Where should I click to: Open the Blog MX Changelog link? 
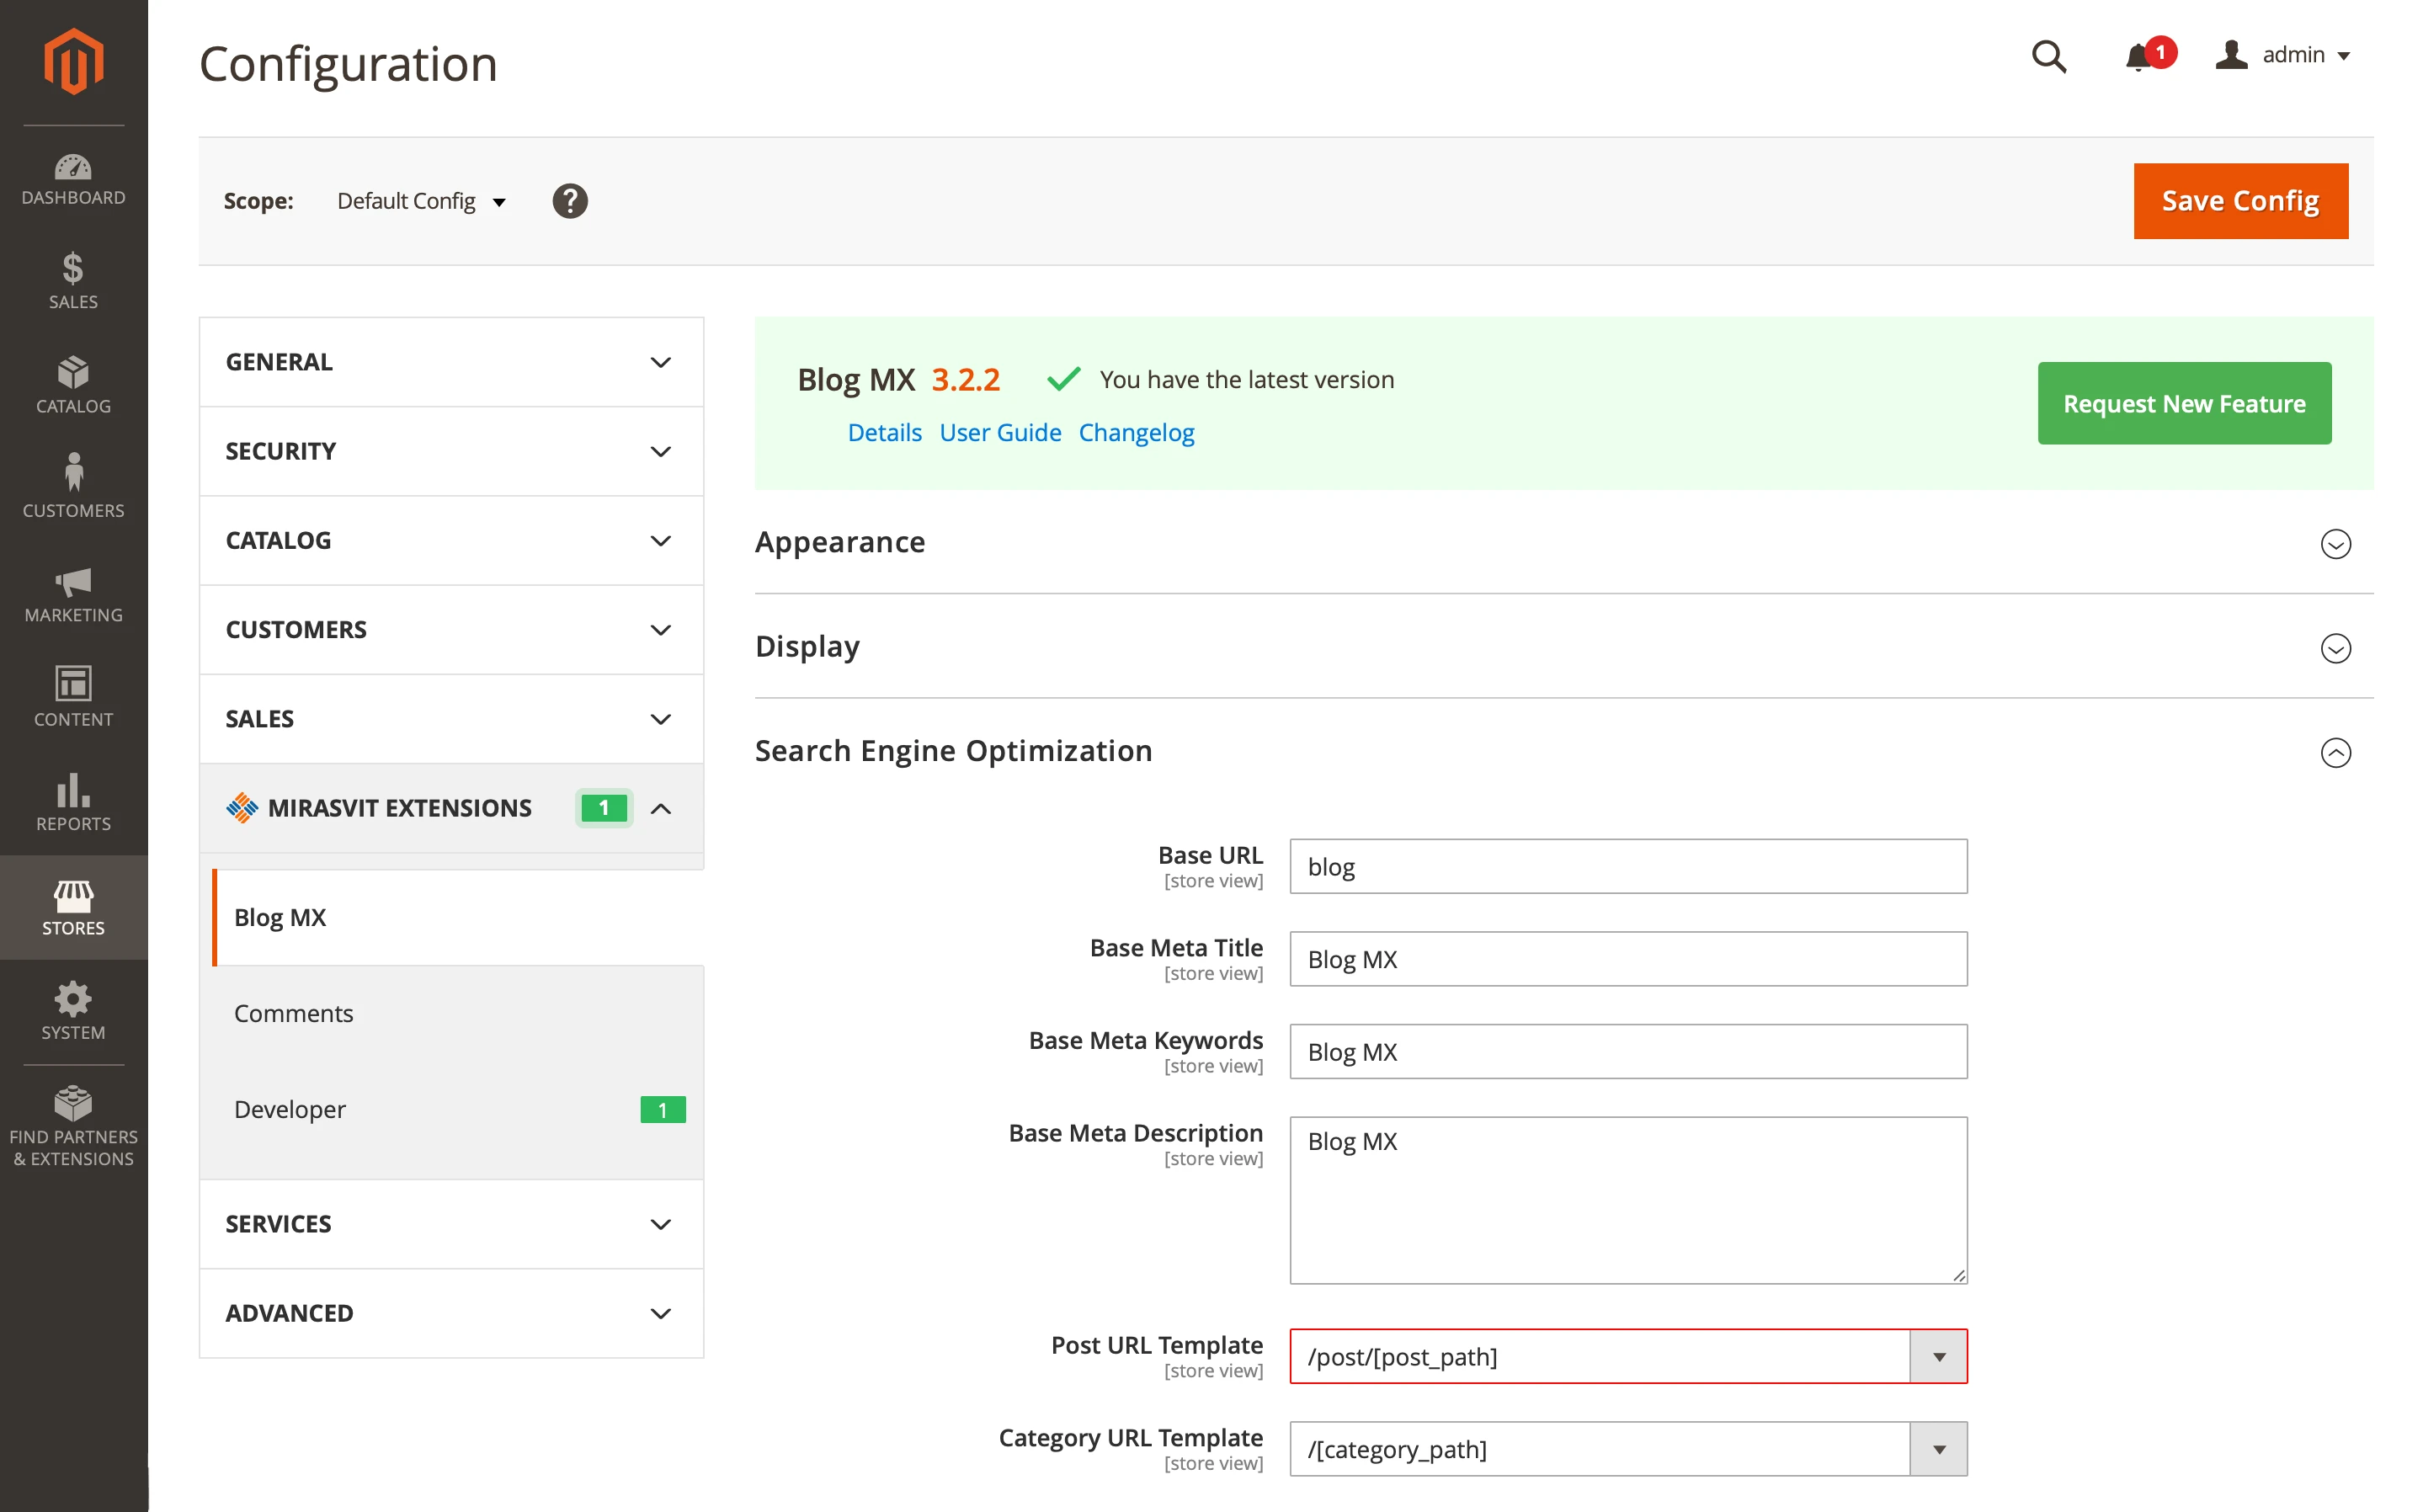[x=1136, y=432]
